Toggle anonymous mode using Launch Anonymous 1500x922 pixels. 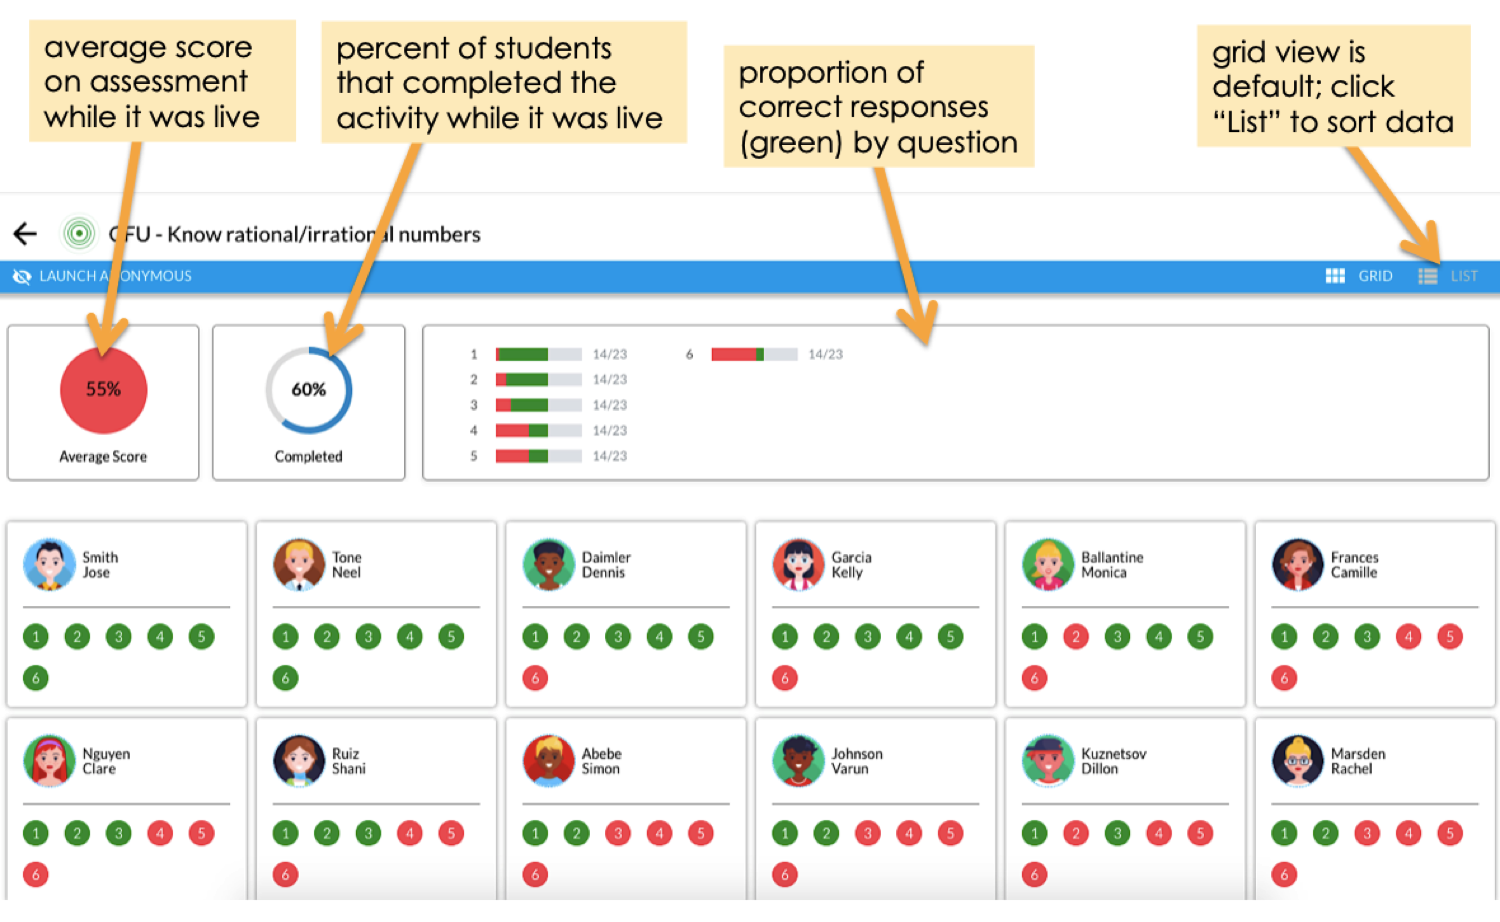tap(115, 276)
